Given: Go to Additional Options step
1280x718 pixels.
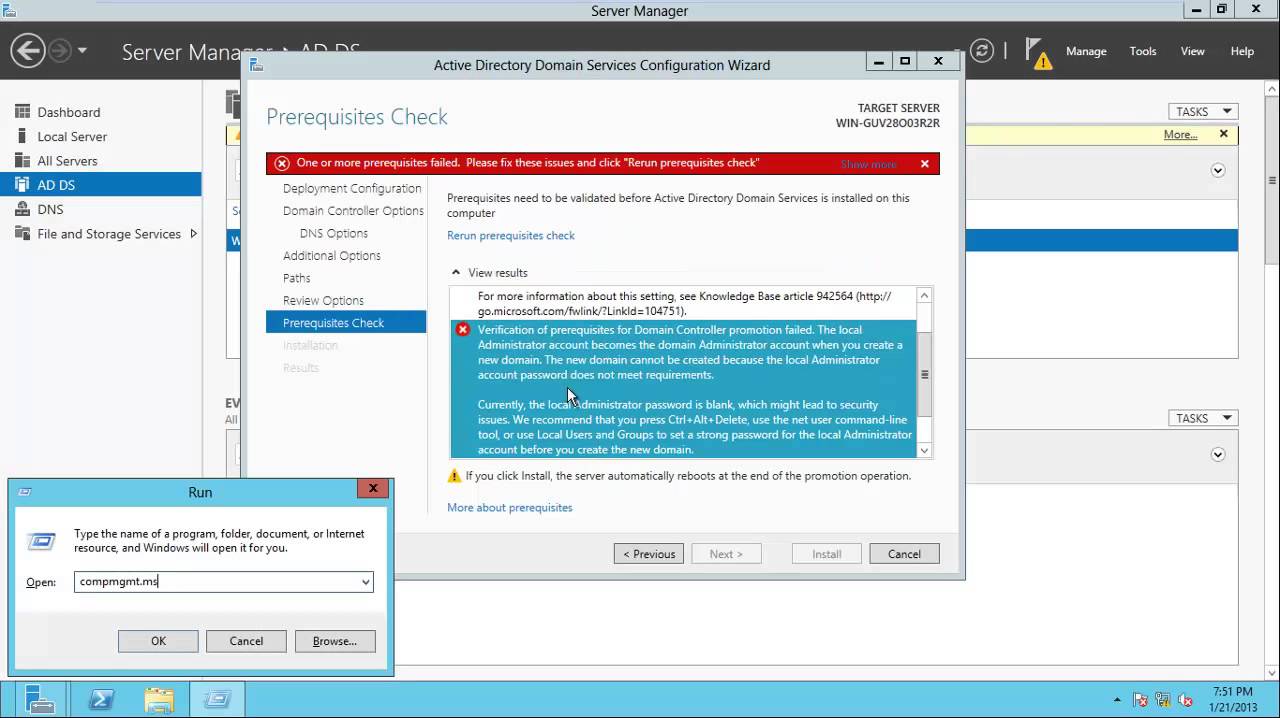Looking at the screenshot, I should (331, 256).
